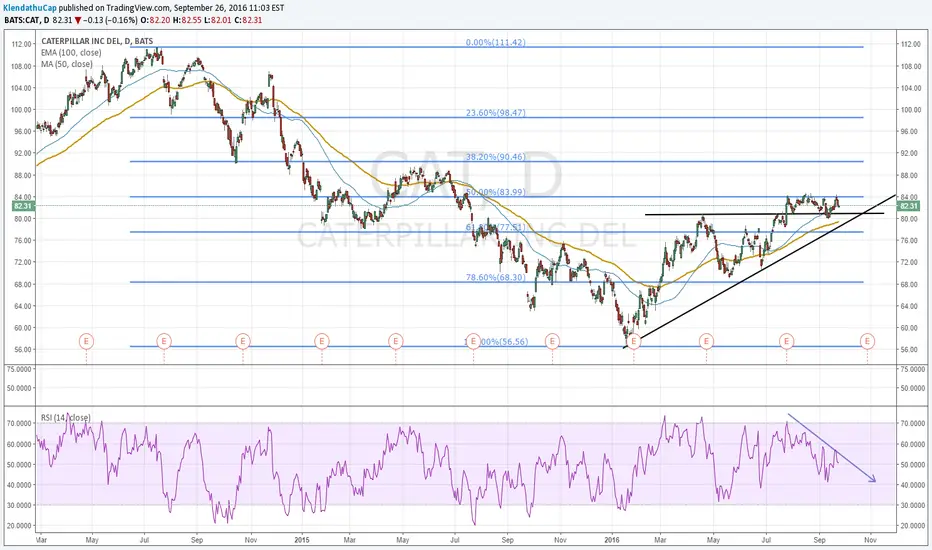
Task: Click the 23.60%(98.47) Fibonacci label
Action: [495, 113]
